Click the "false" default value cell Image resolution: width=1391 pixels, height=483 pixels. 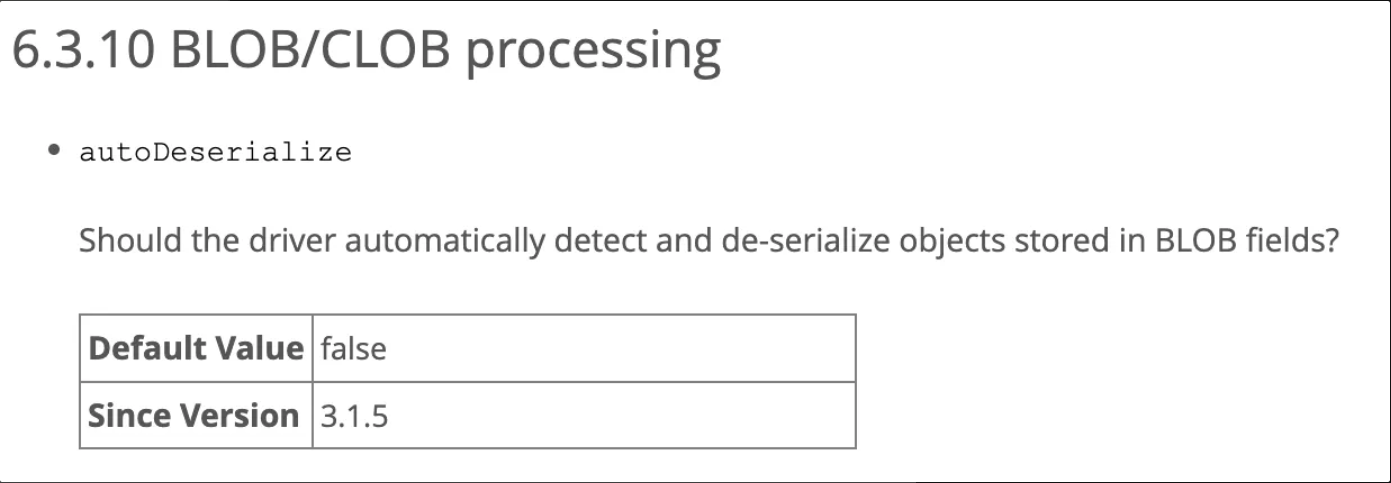(354, 348)
